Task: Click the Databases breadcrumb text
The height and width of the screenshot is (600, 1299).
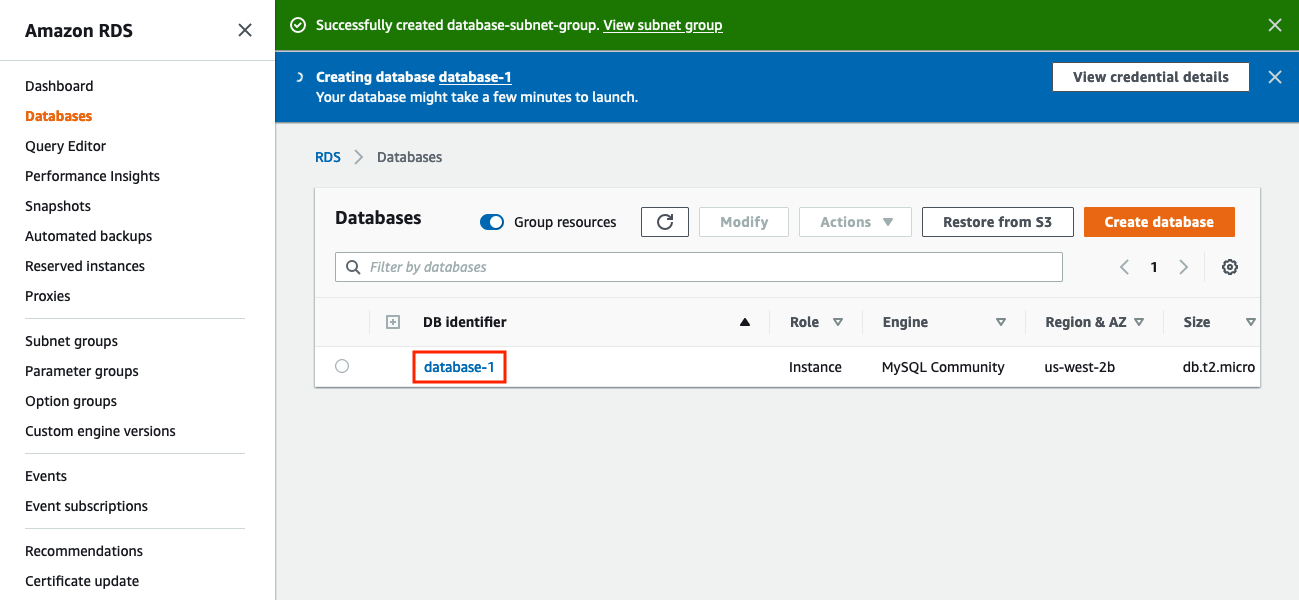Action: click(x=409, y=157)
